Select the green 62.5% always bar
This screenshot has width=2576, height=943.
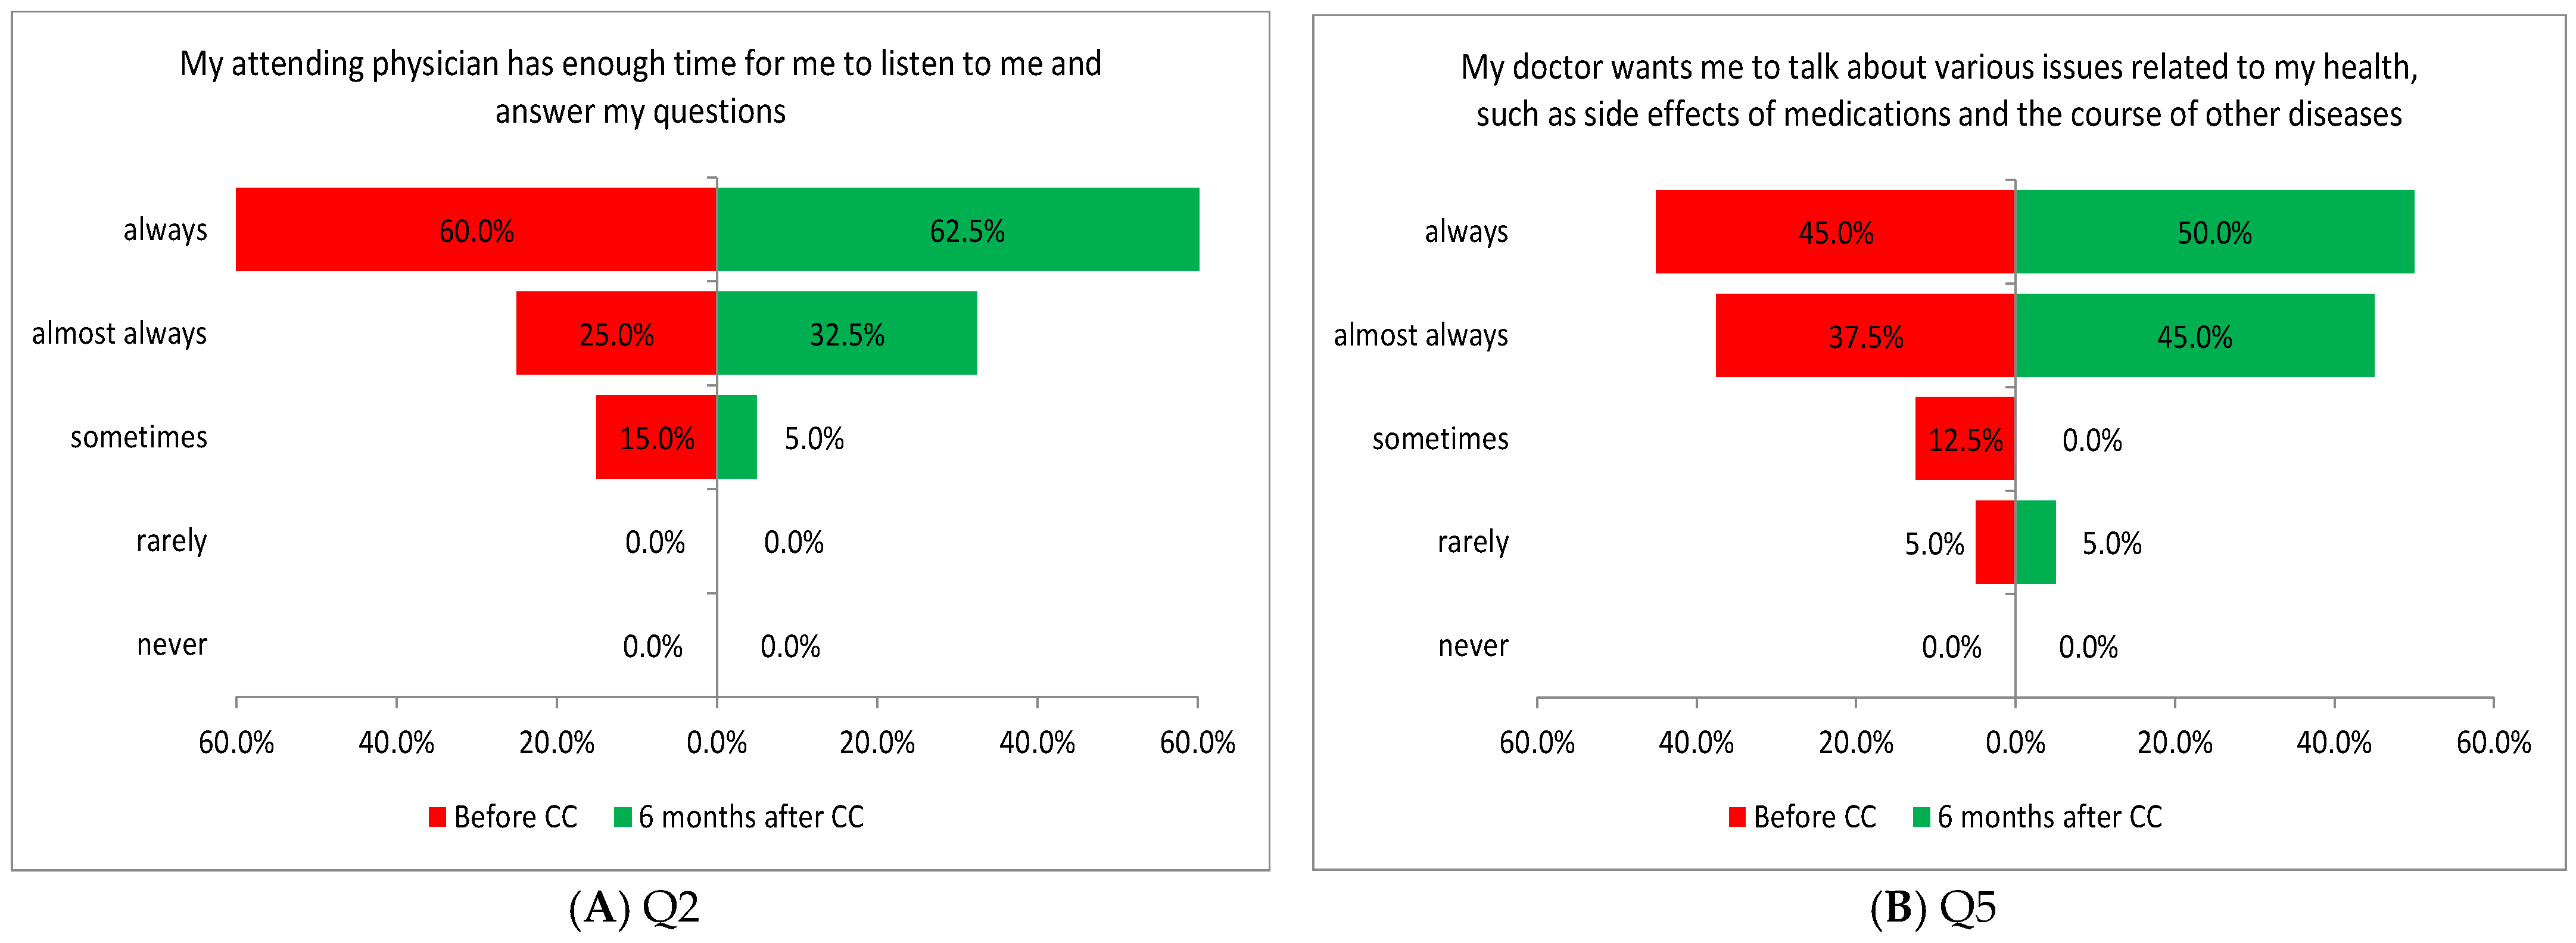[1100, 229]
